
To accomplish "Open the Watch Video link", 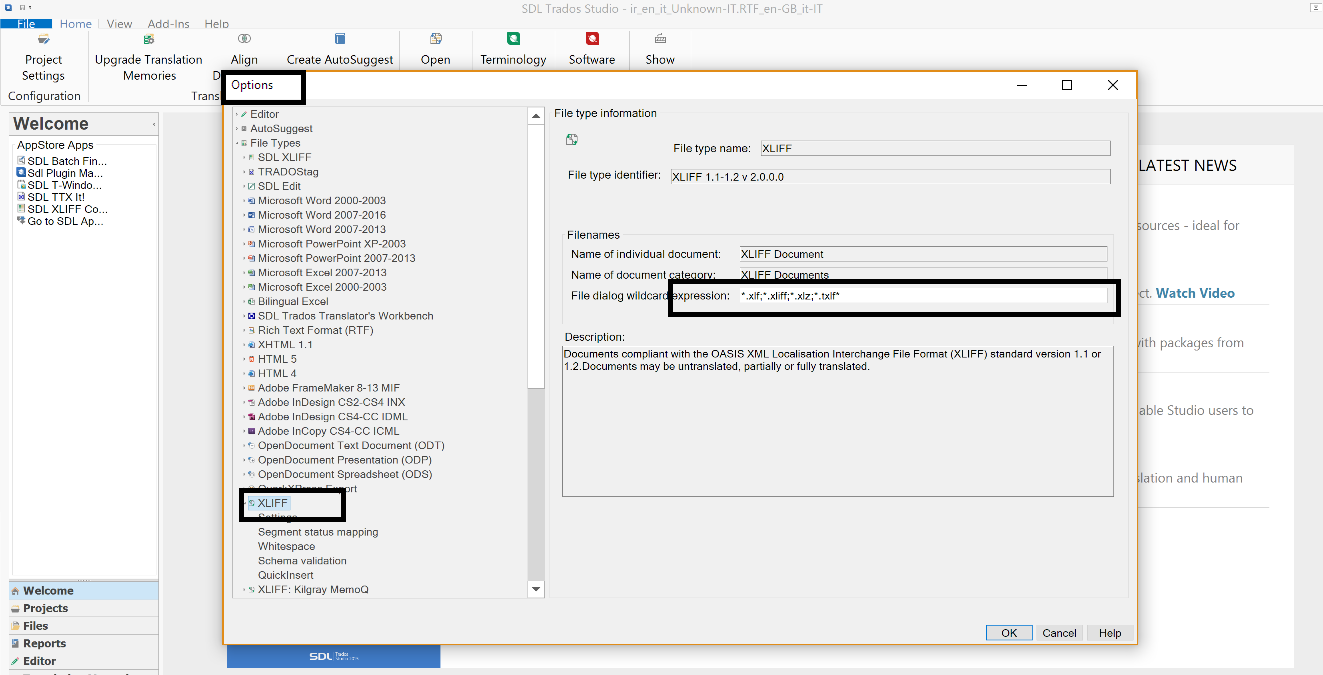I will 1195,293.
